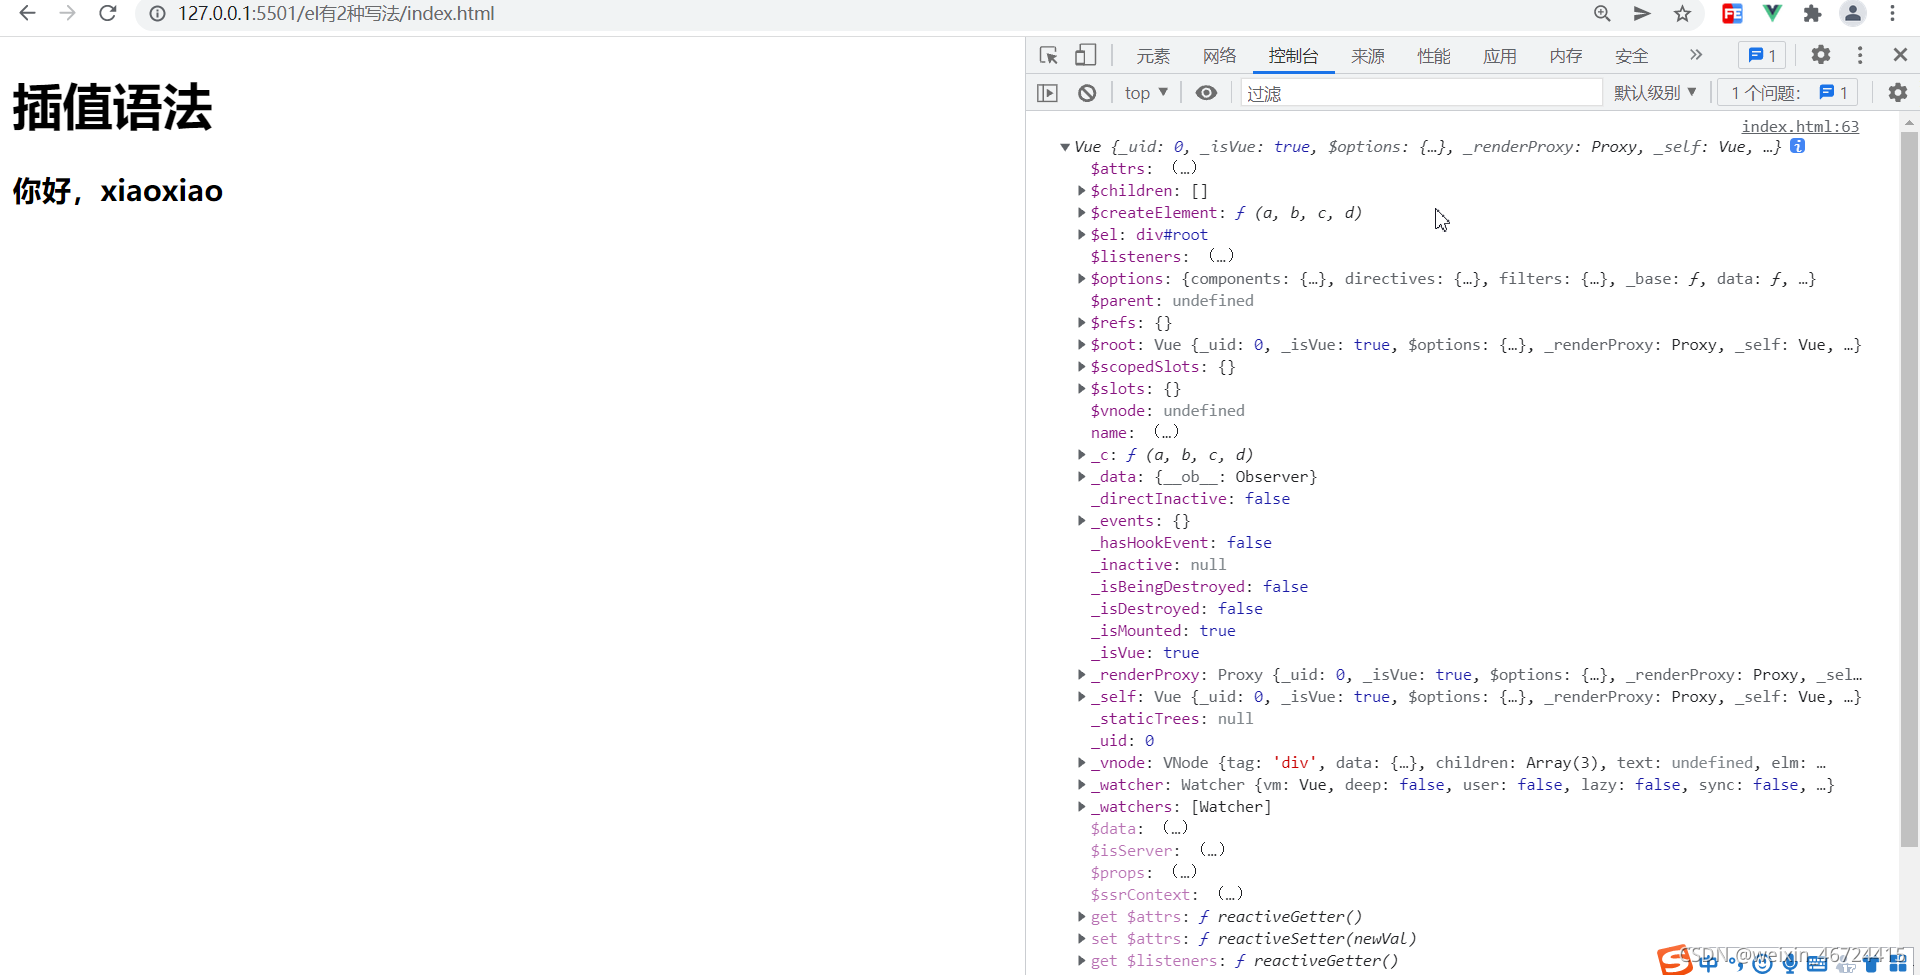Select the 控制台 tab

1293,56
